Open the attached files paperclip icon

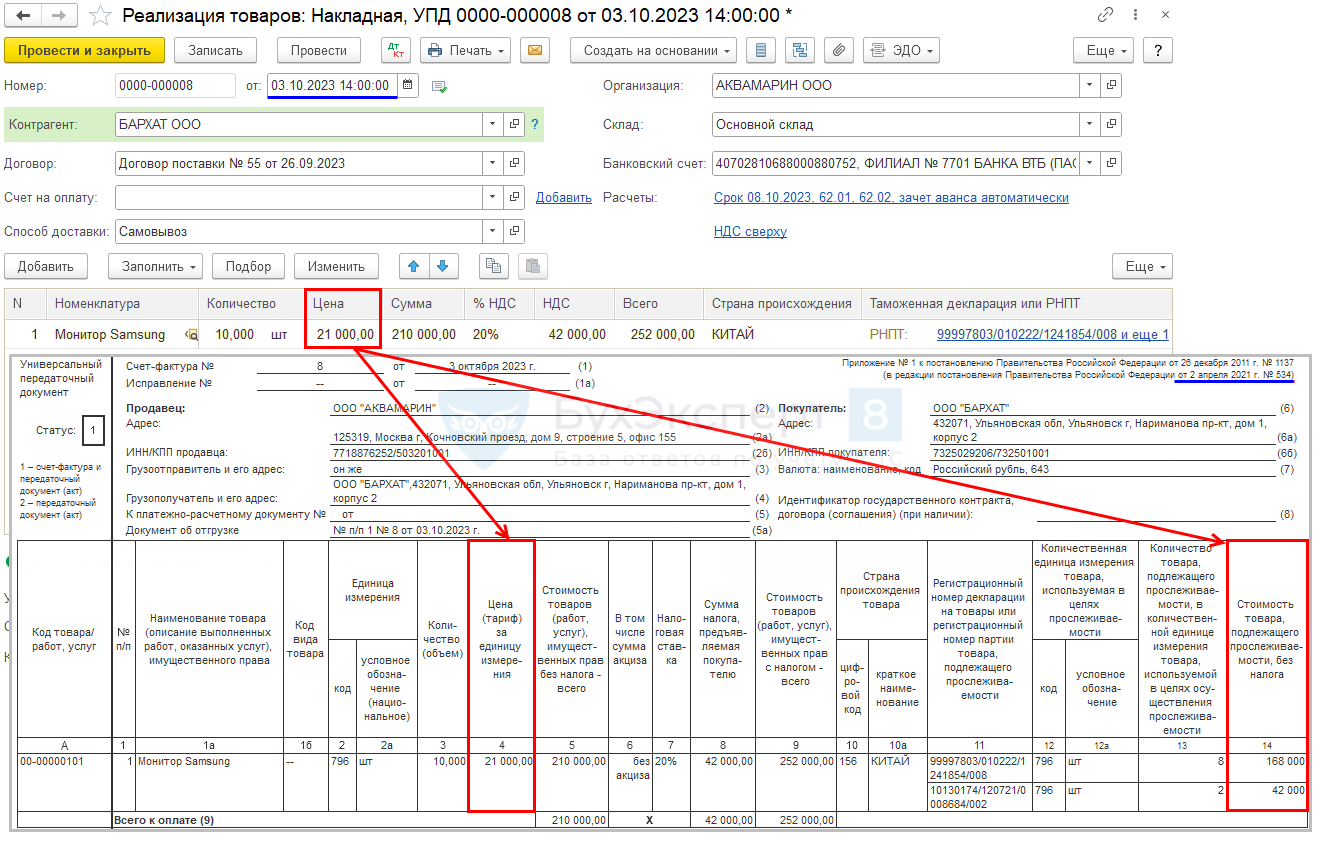(839, 51)
